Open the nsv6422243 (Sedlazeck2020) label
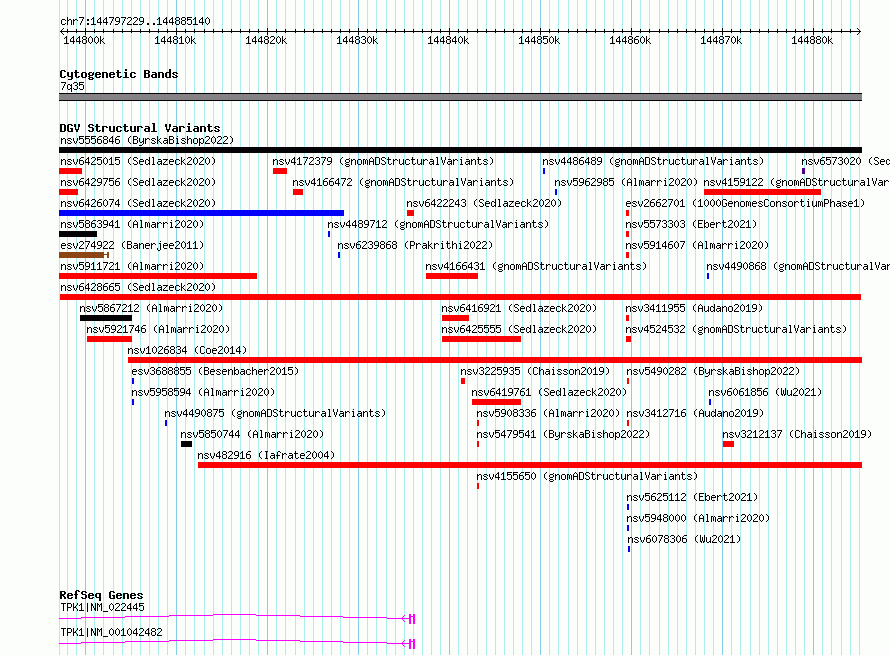The image size is (890, 655). [484, 203]
